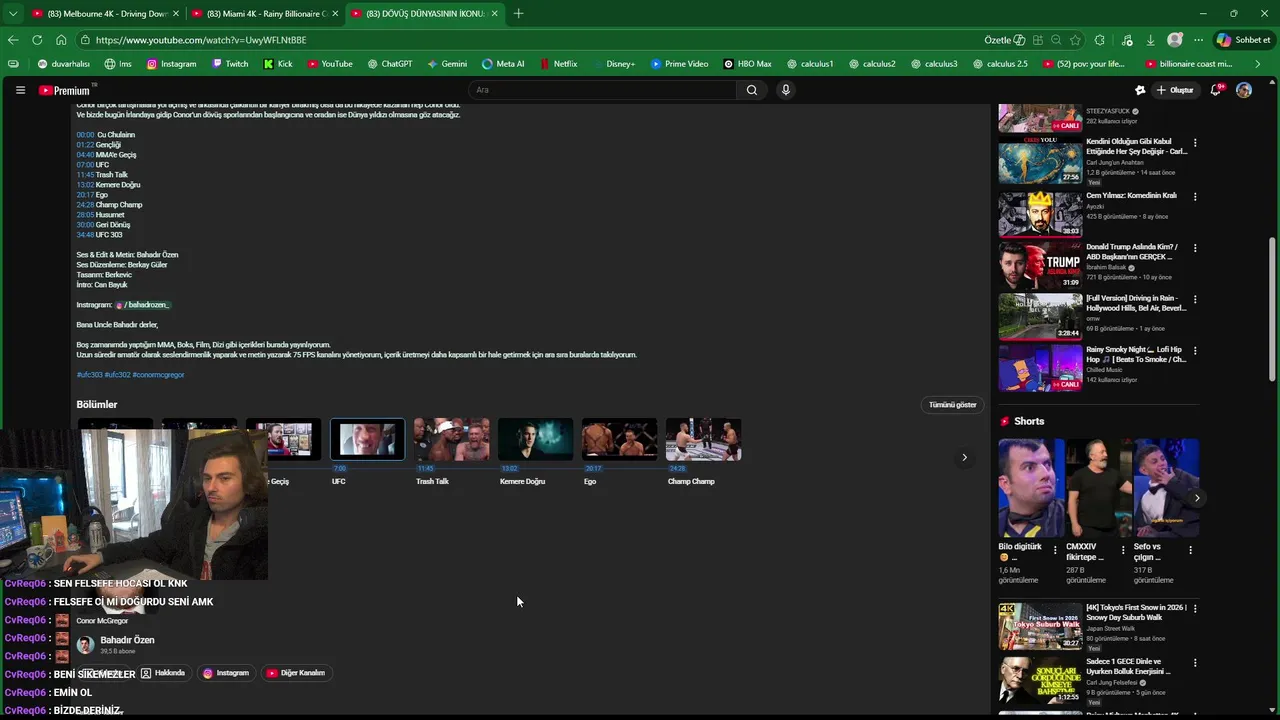Open the browser profile avatar
This screenshot has height=720, width=1280.
click(1175, 40)
